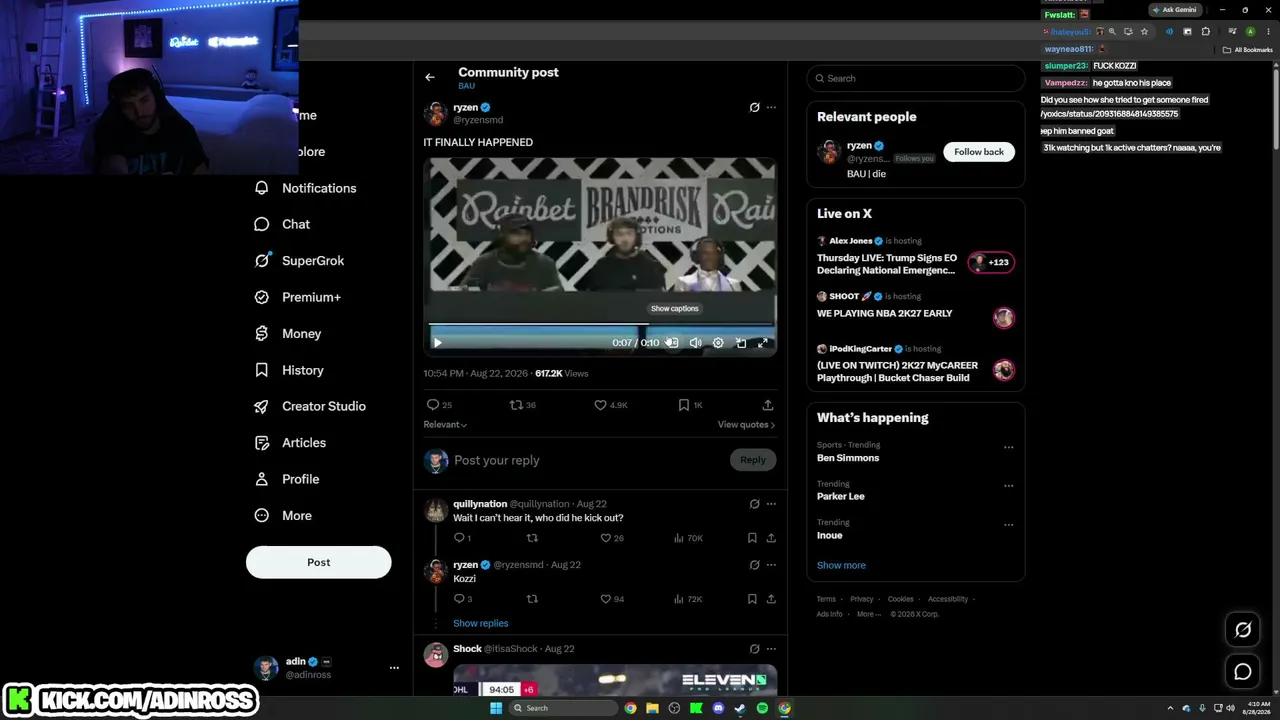Open Spotify from the taskbar
This screenshot has height=720, width=1280.
[762, 708]
